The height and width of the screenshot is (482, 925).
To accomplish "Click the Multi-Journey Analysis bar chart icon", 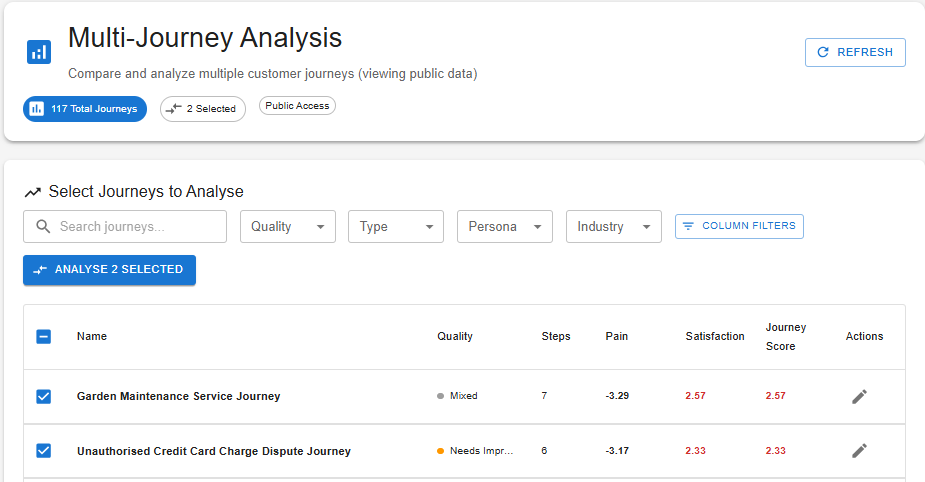I will point(38,52).
